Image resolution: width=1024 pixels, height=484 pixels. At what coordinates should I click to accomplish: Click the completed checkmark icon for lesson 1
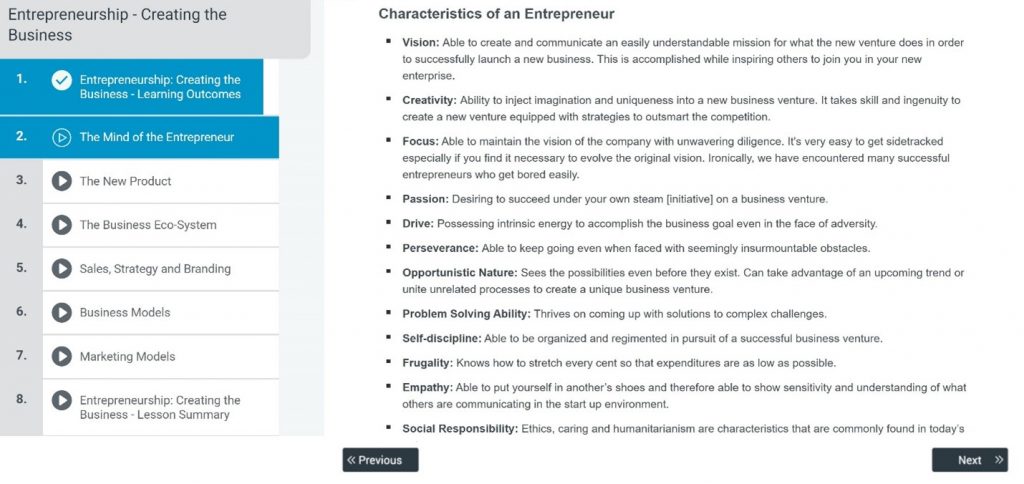[62, 81]
